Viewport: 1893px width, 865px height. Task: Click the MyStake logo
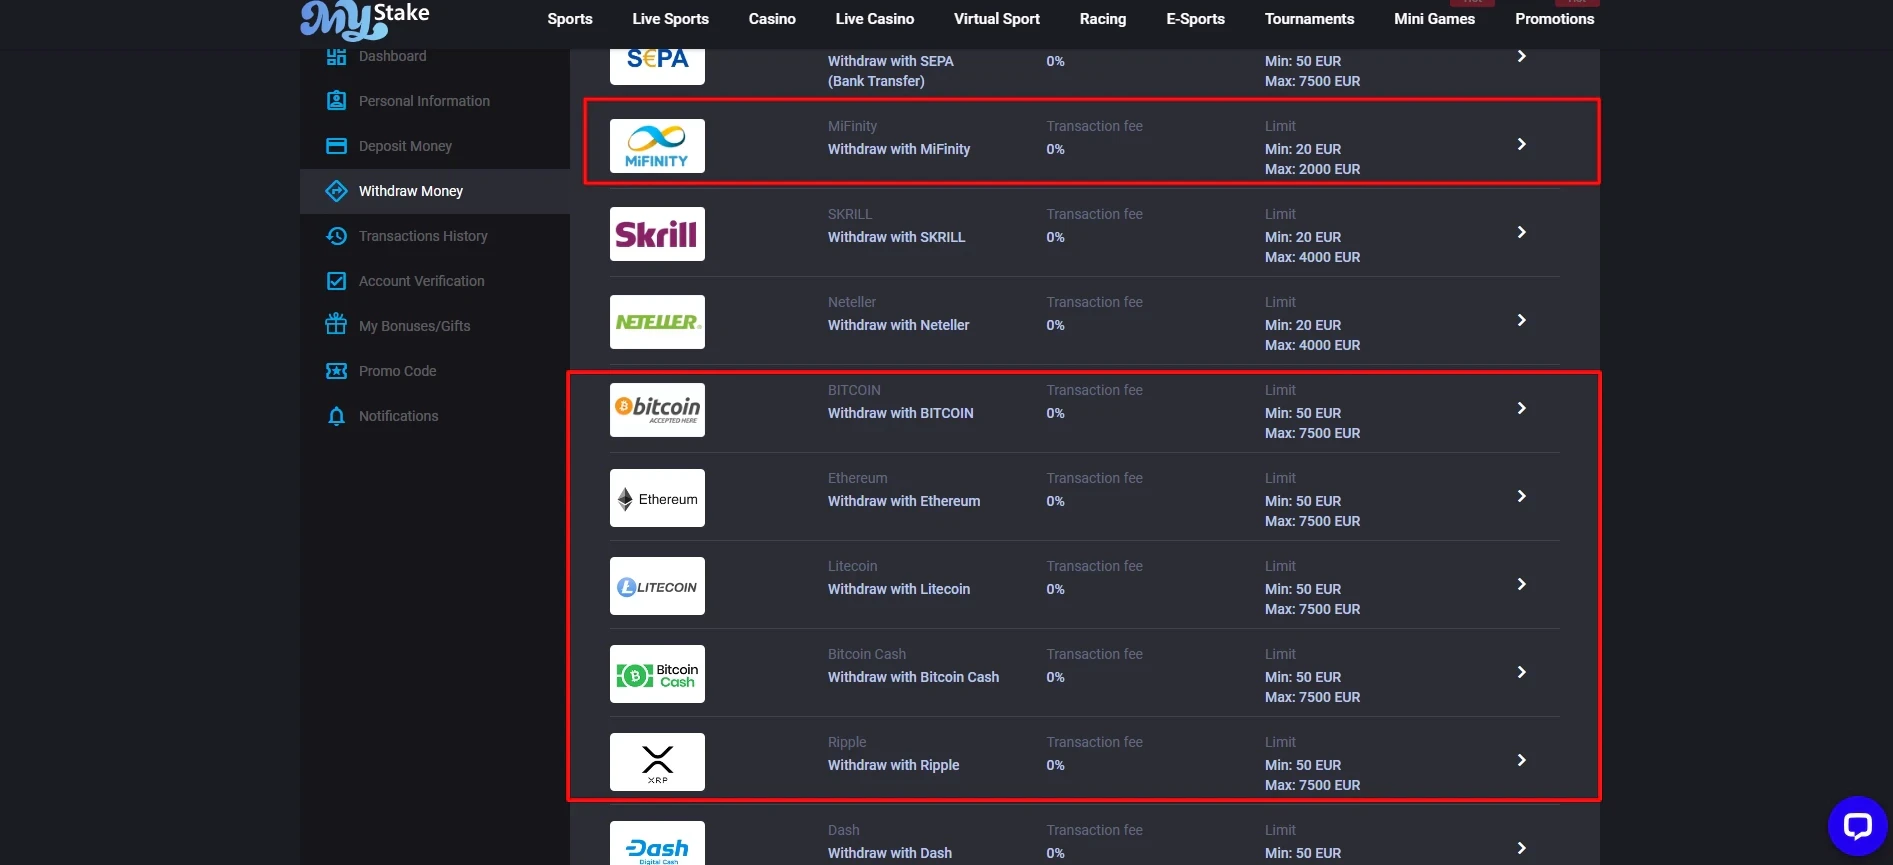[365, 19]
